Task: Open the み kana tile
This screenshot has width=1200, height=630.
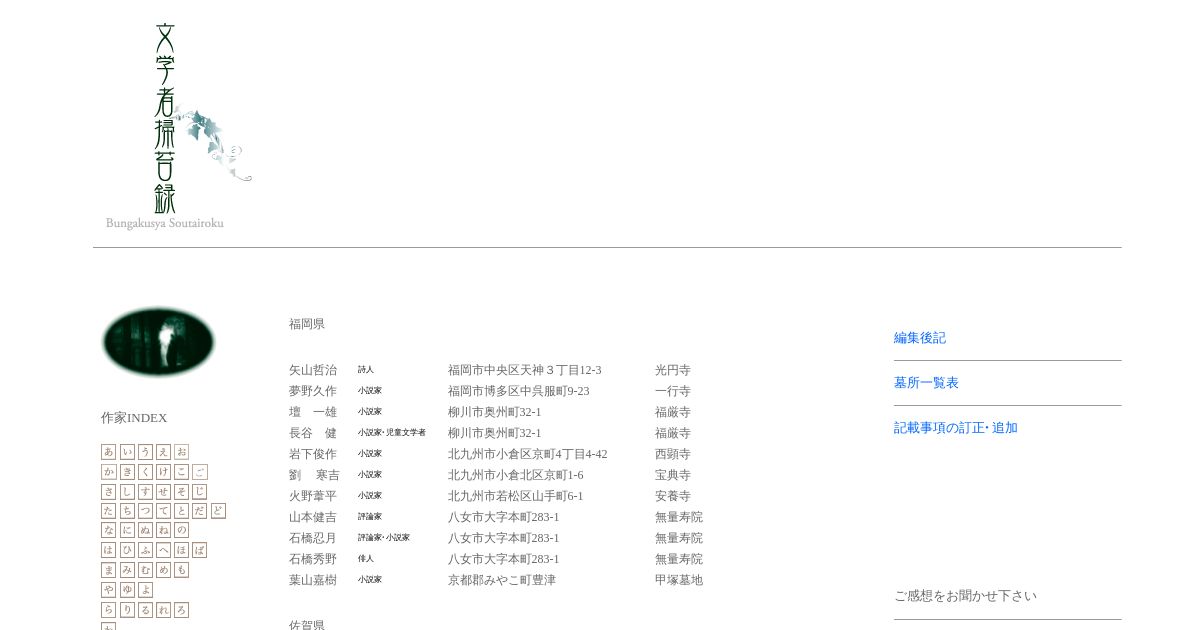Action: 127,570
